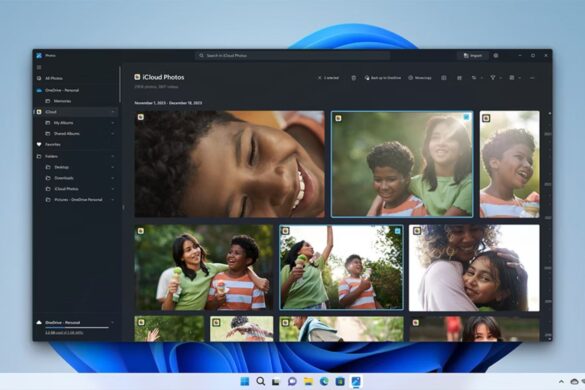Click the Move/copy toolbar button
The width and height of the screenshot is (585, 390).
tap(420, 78)
